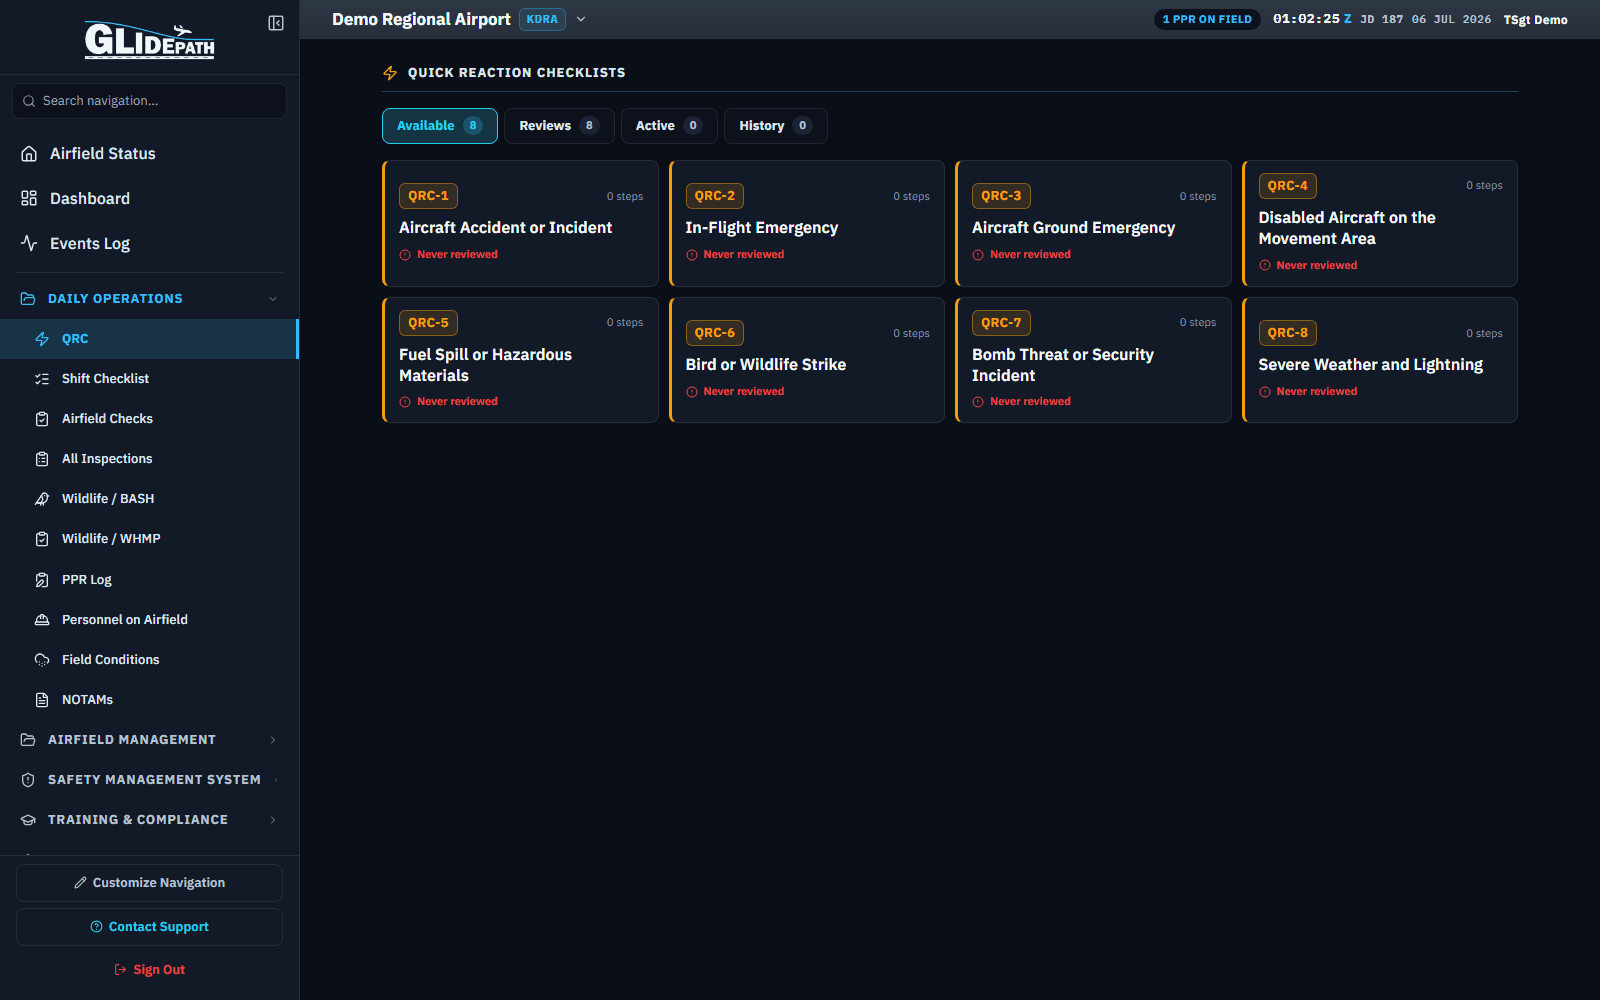Screen dimensions: 1600x1000
Task: Click the Zulu time clock display
Action: pyautogui.click(x=1312, y=19)
